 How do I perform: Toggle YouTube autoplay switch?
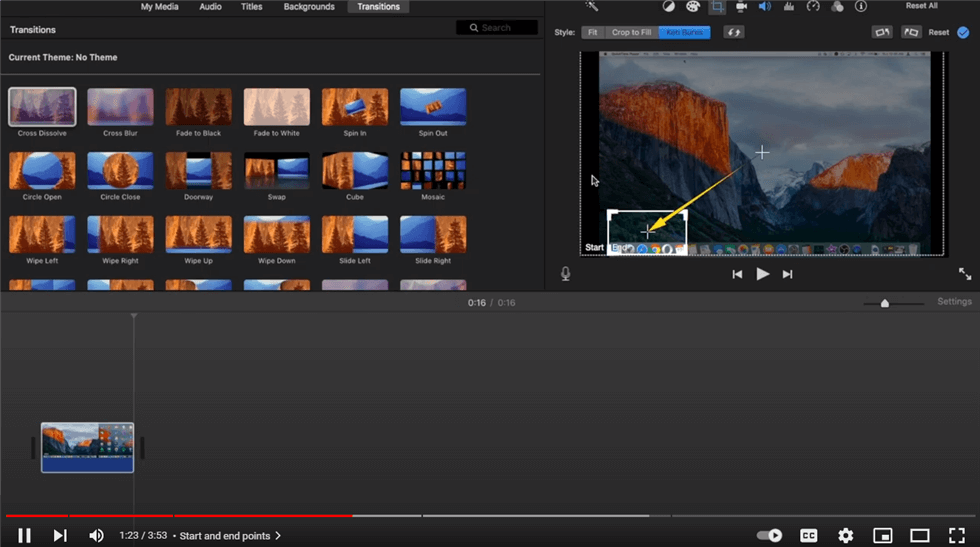click(769, 536)
